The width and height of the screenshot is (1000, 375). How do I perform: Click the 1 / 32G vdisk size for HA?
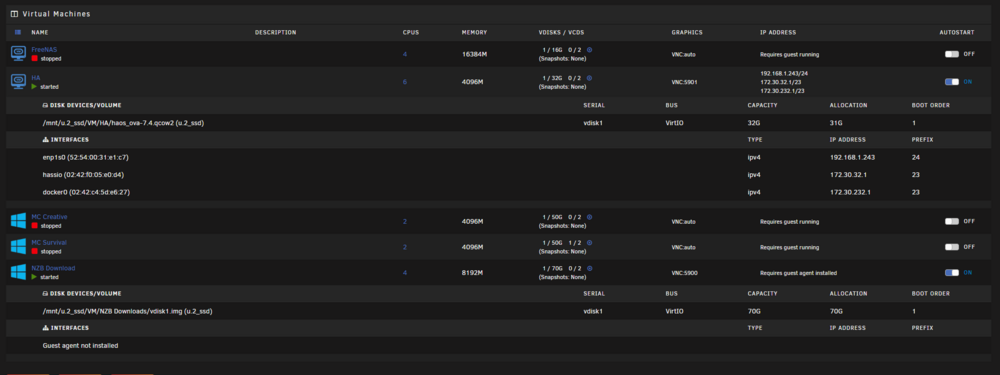[x=552, y=78]
